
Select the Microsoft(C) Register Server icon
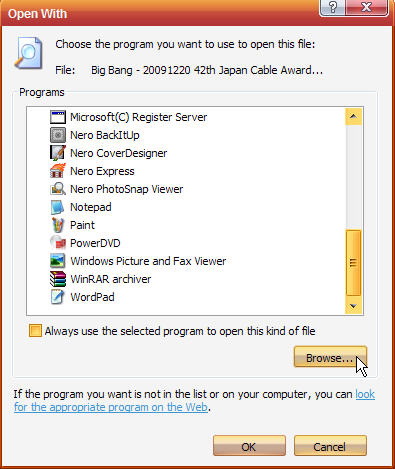coord(58,117)
